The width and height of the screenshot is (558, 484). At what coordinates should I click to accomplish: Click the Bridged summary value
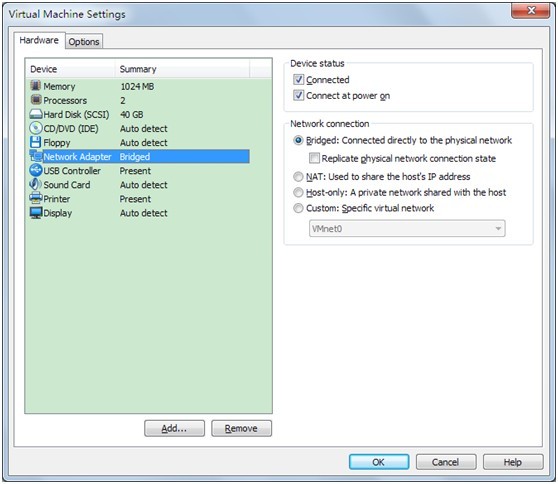(135, 157)
